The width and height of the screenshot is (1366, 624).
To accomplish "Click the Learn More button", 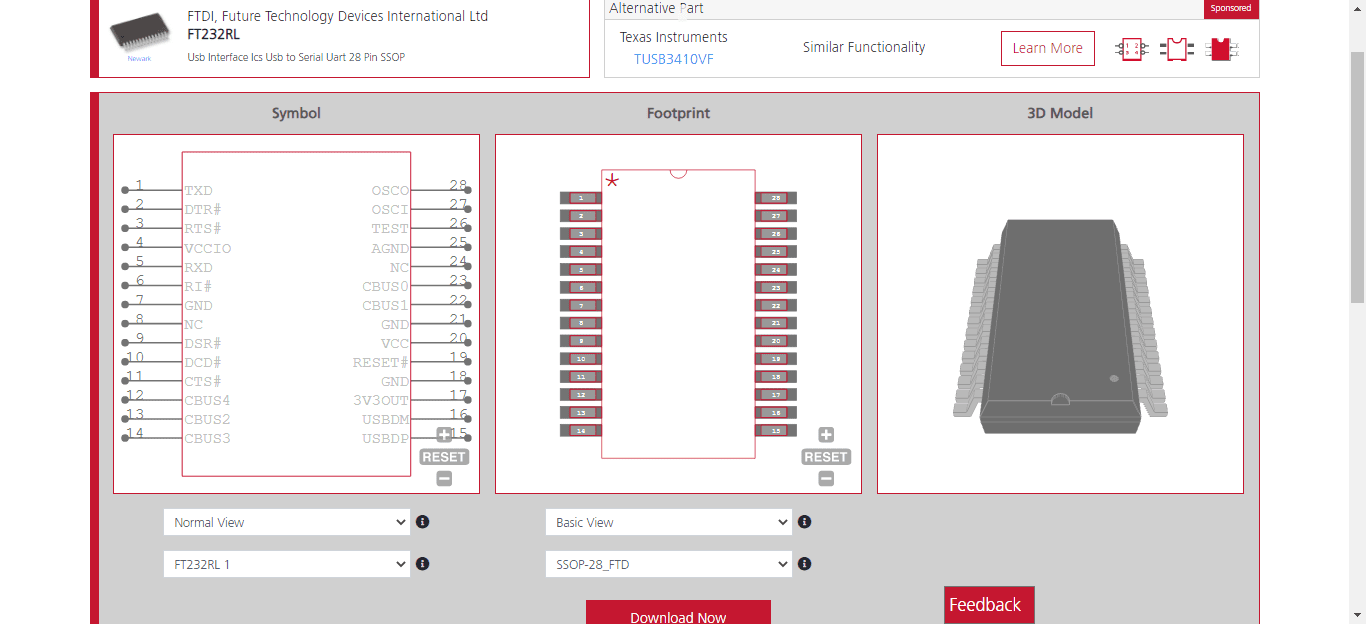I will coord(1048,48).
